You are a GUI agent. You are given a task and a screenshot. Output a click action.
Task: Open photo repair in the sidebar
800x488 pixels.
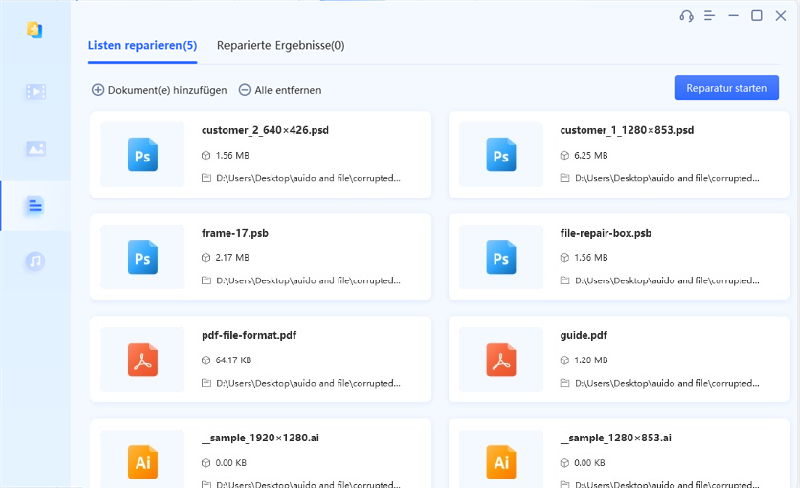click(36, 149)
